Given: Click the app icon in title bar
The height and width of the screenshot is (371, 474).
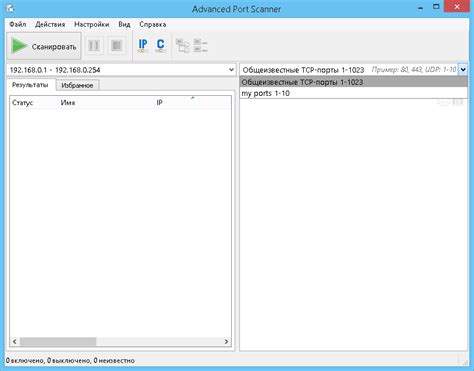Looking at the screenshot, I should point(10,8).
